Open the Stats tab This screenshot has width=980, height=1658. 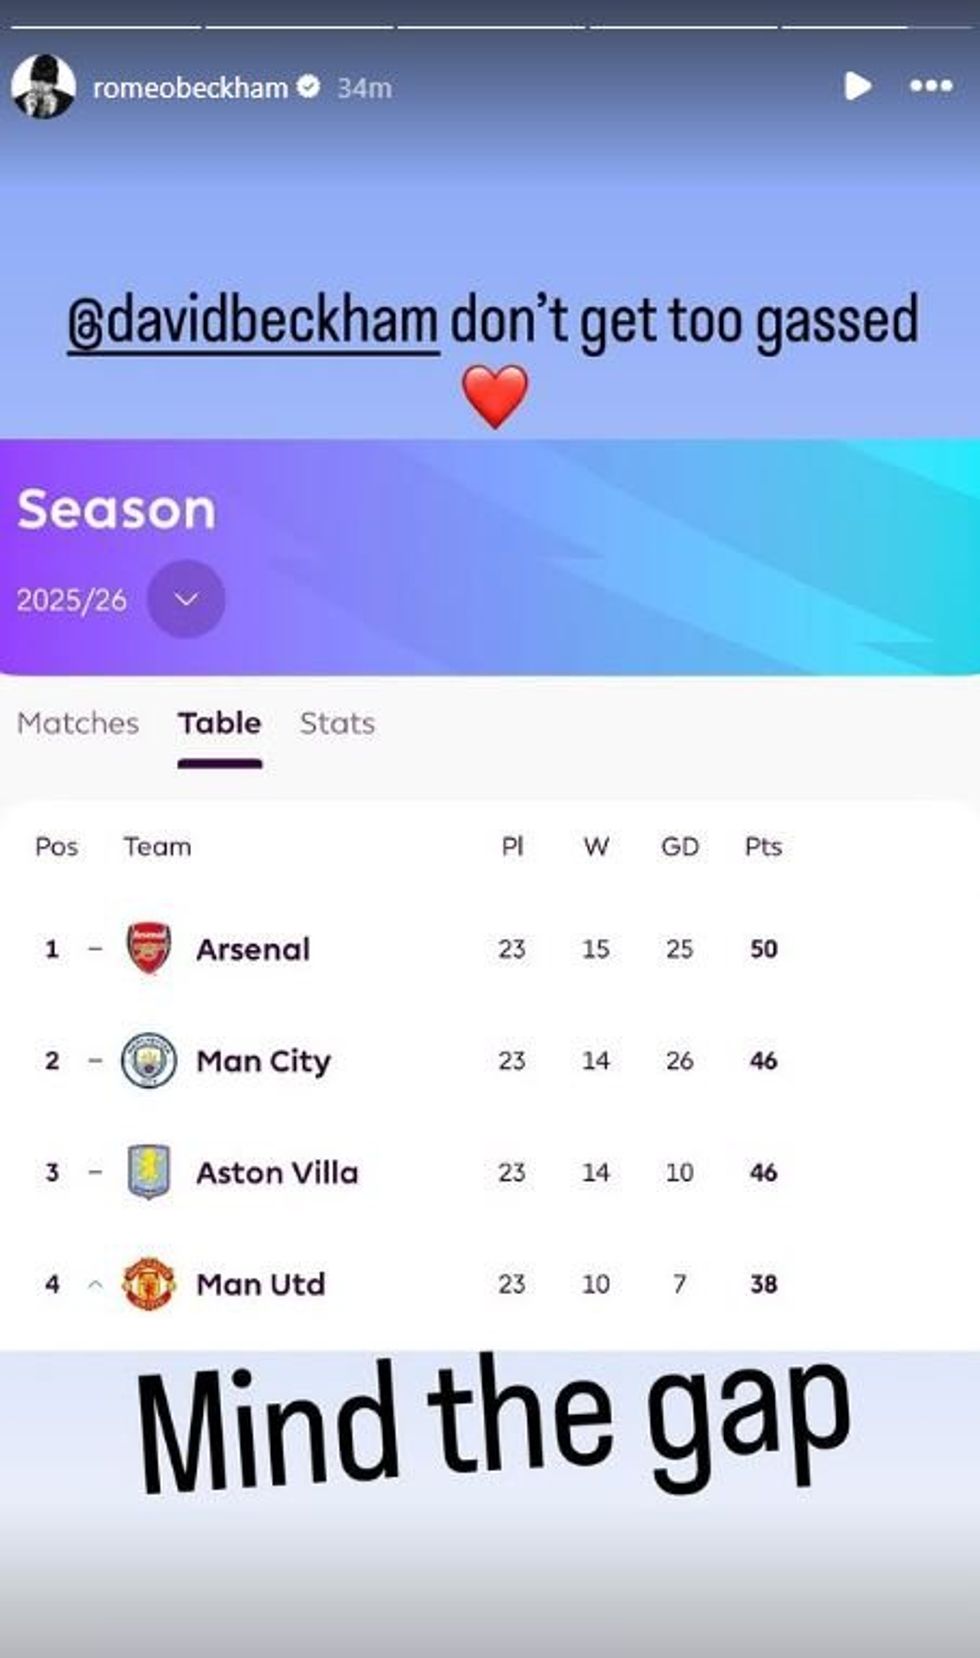[337, 723]
